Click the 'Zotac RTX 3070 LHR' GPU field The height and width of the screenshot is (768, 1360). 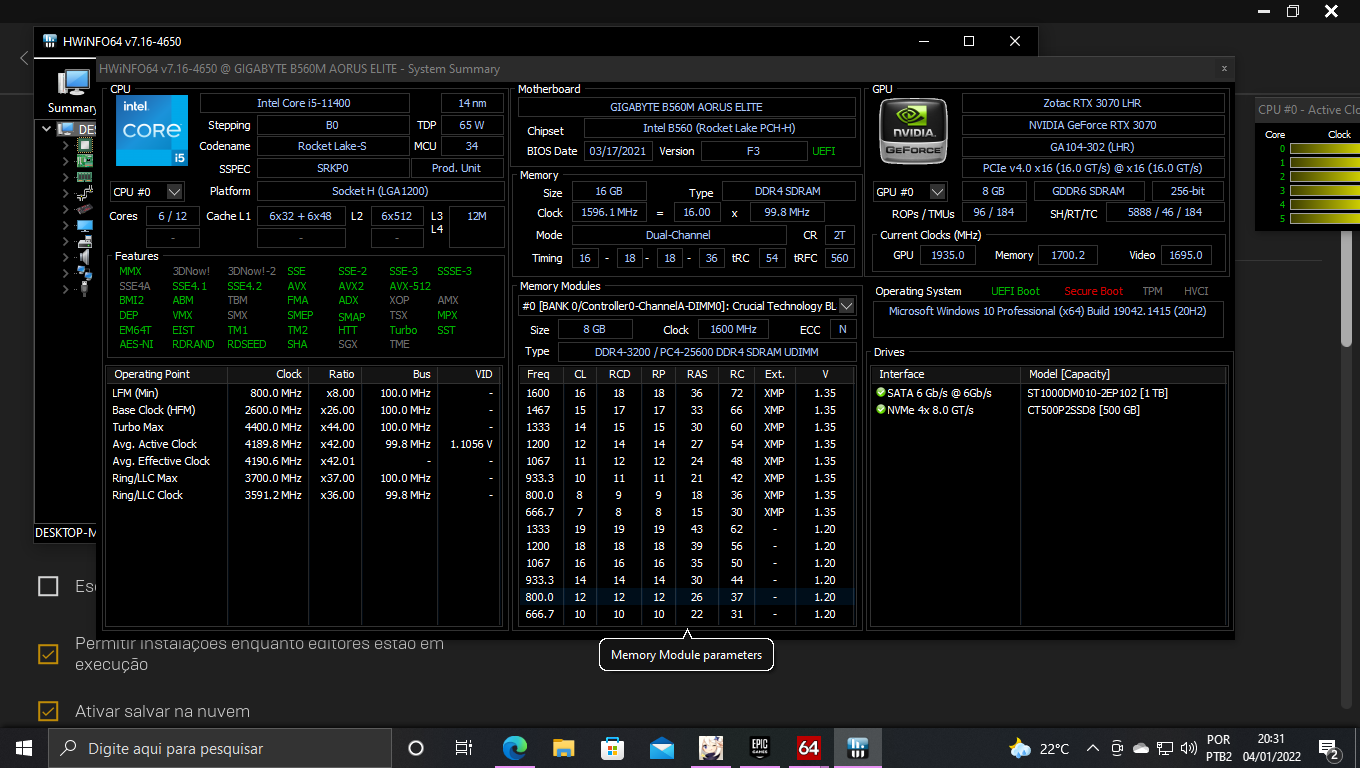click(x=1092, y=103)
